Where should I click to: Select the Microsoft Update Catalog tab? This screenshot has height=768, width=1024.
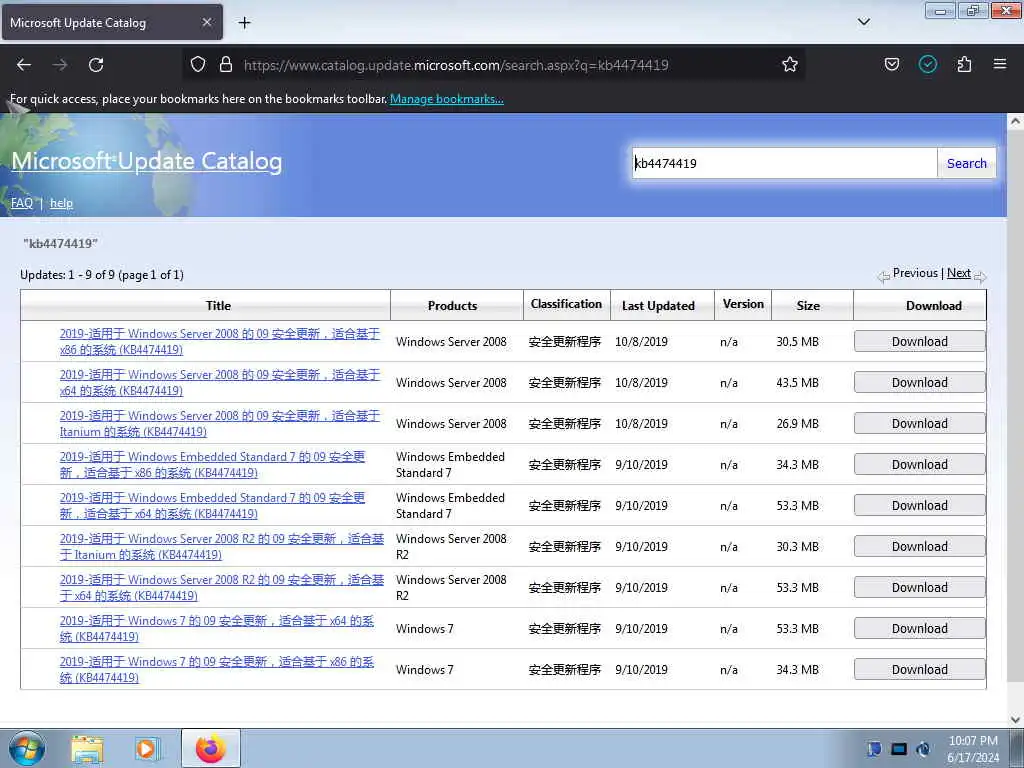pos(112,22)
